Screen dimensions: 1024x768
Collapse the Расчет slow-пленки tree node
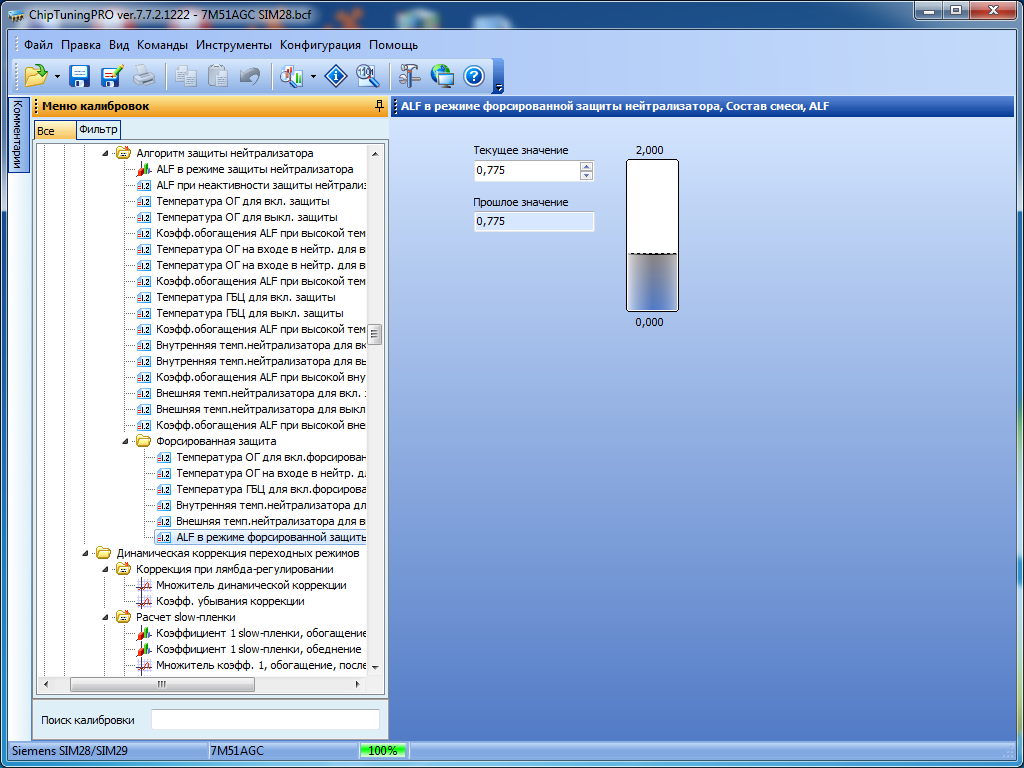(105, 617)
